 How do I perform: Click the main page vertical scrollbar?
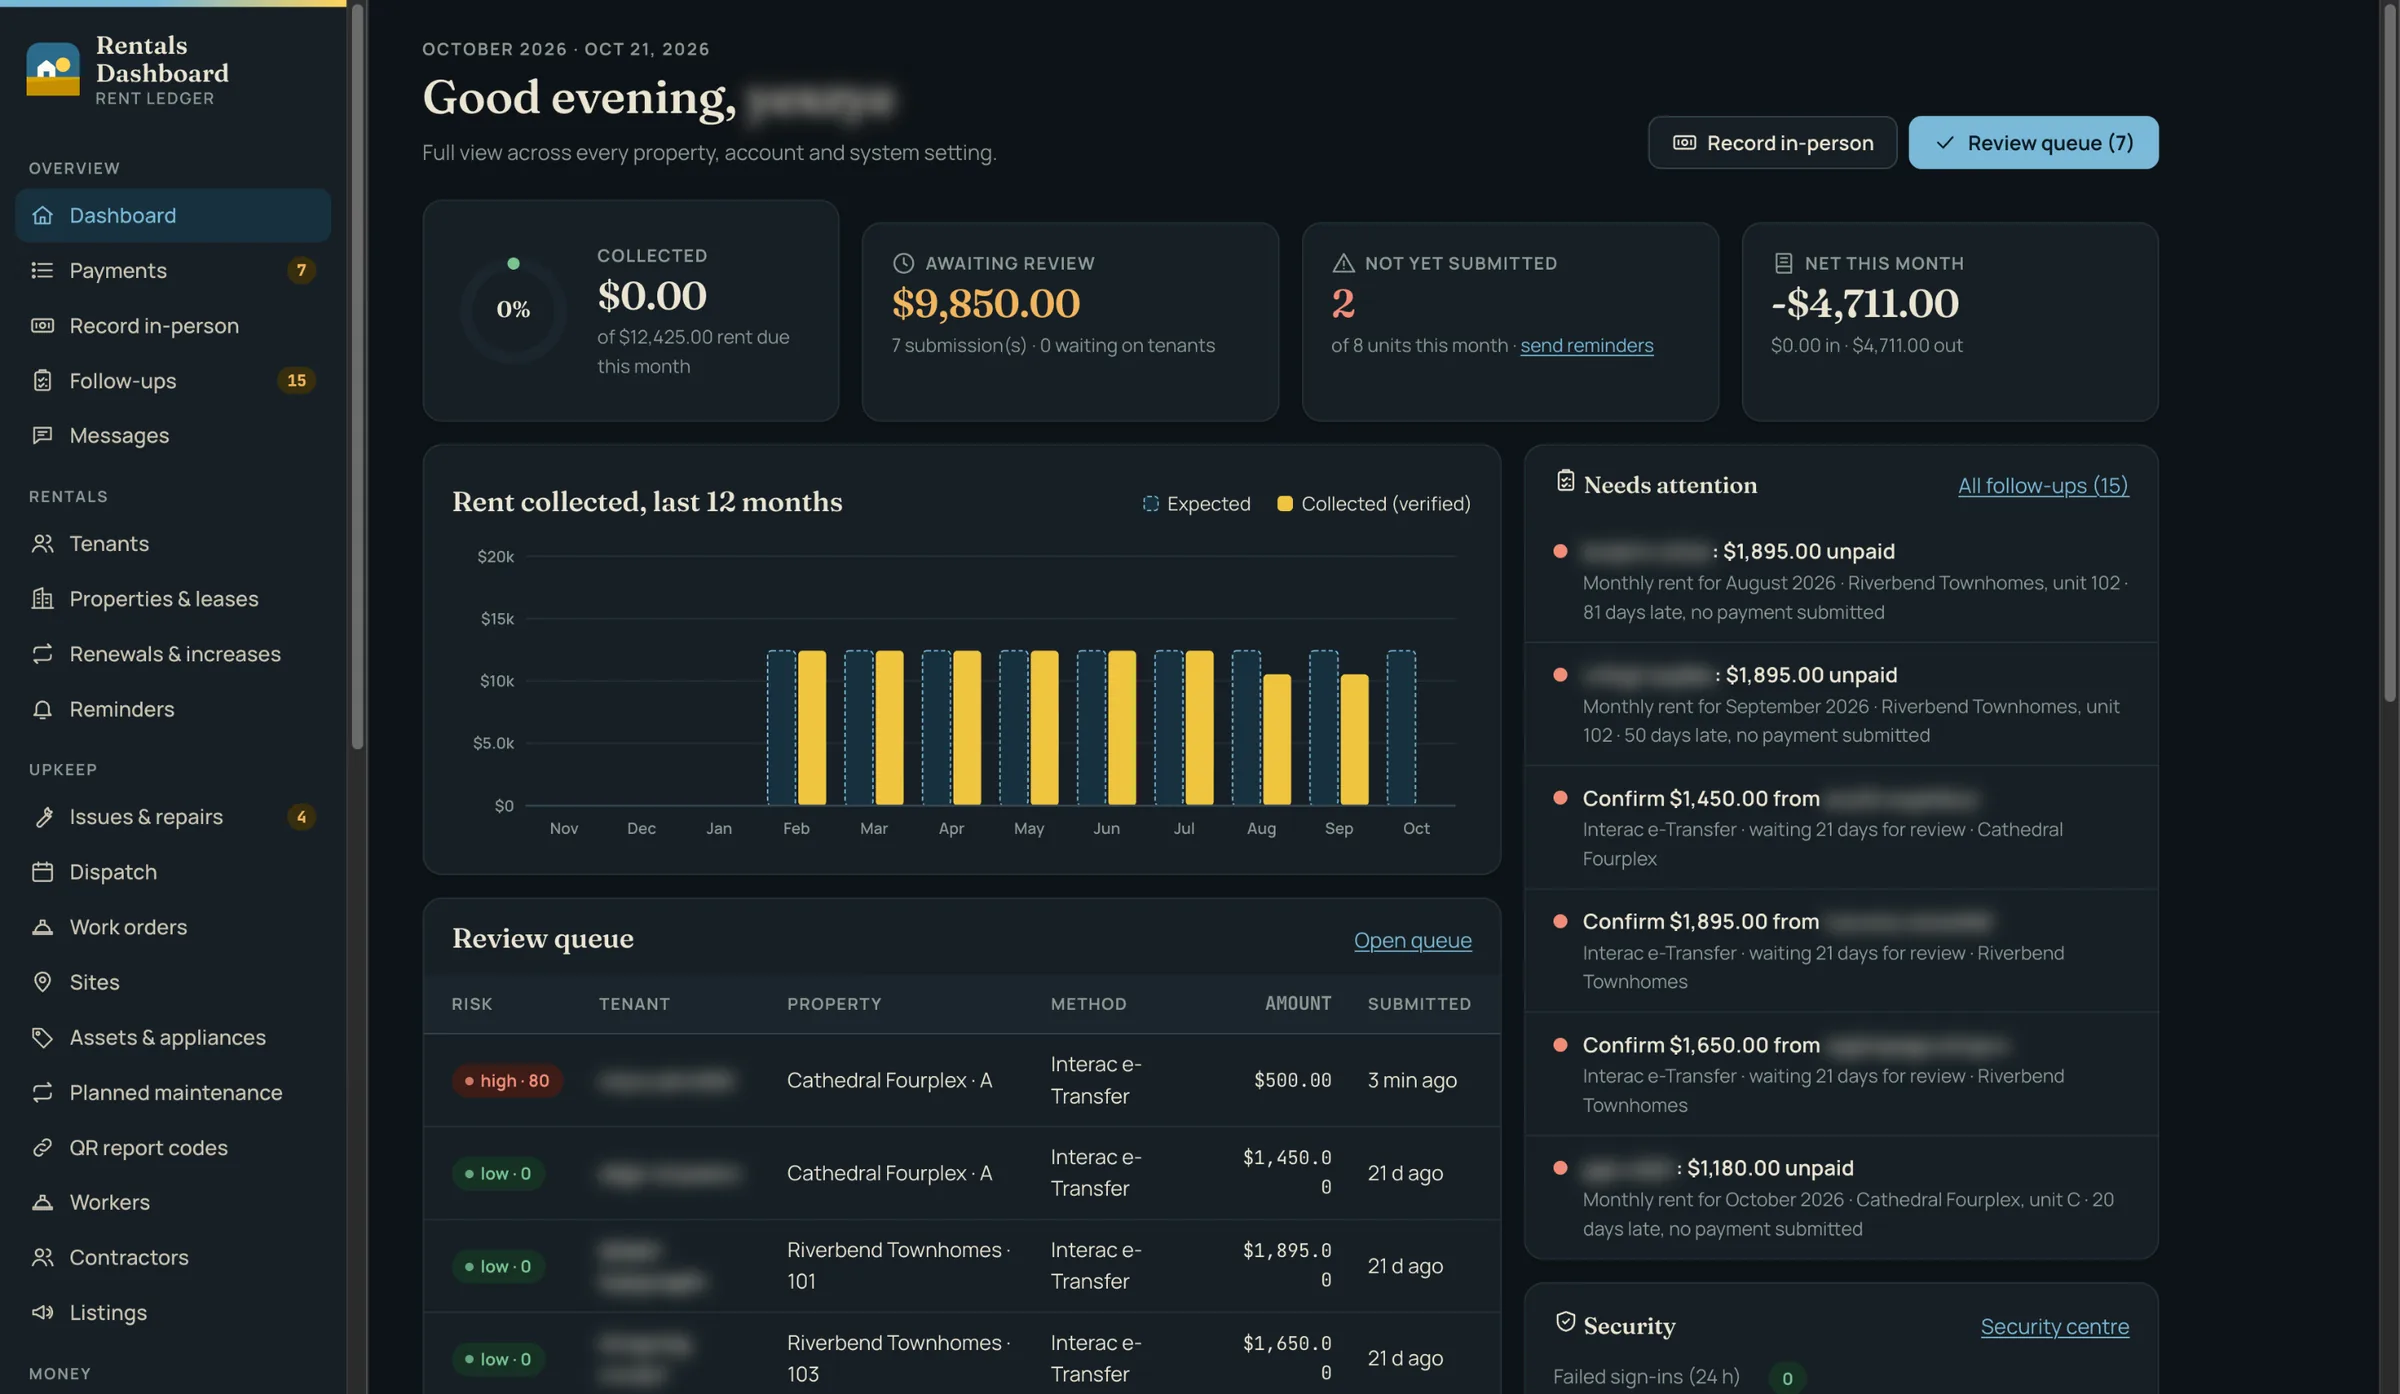pos(2390,352)
